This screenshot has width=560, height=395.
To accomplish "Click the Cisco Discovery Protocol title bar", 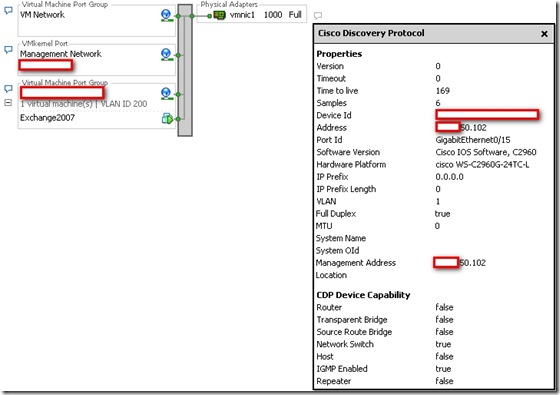I will pyautogui.click(x=434, y=34).
